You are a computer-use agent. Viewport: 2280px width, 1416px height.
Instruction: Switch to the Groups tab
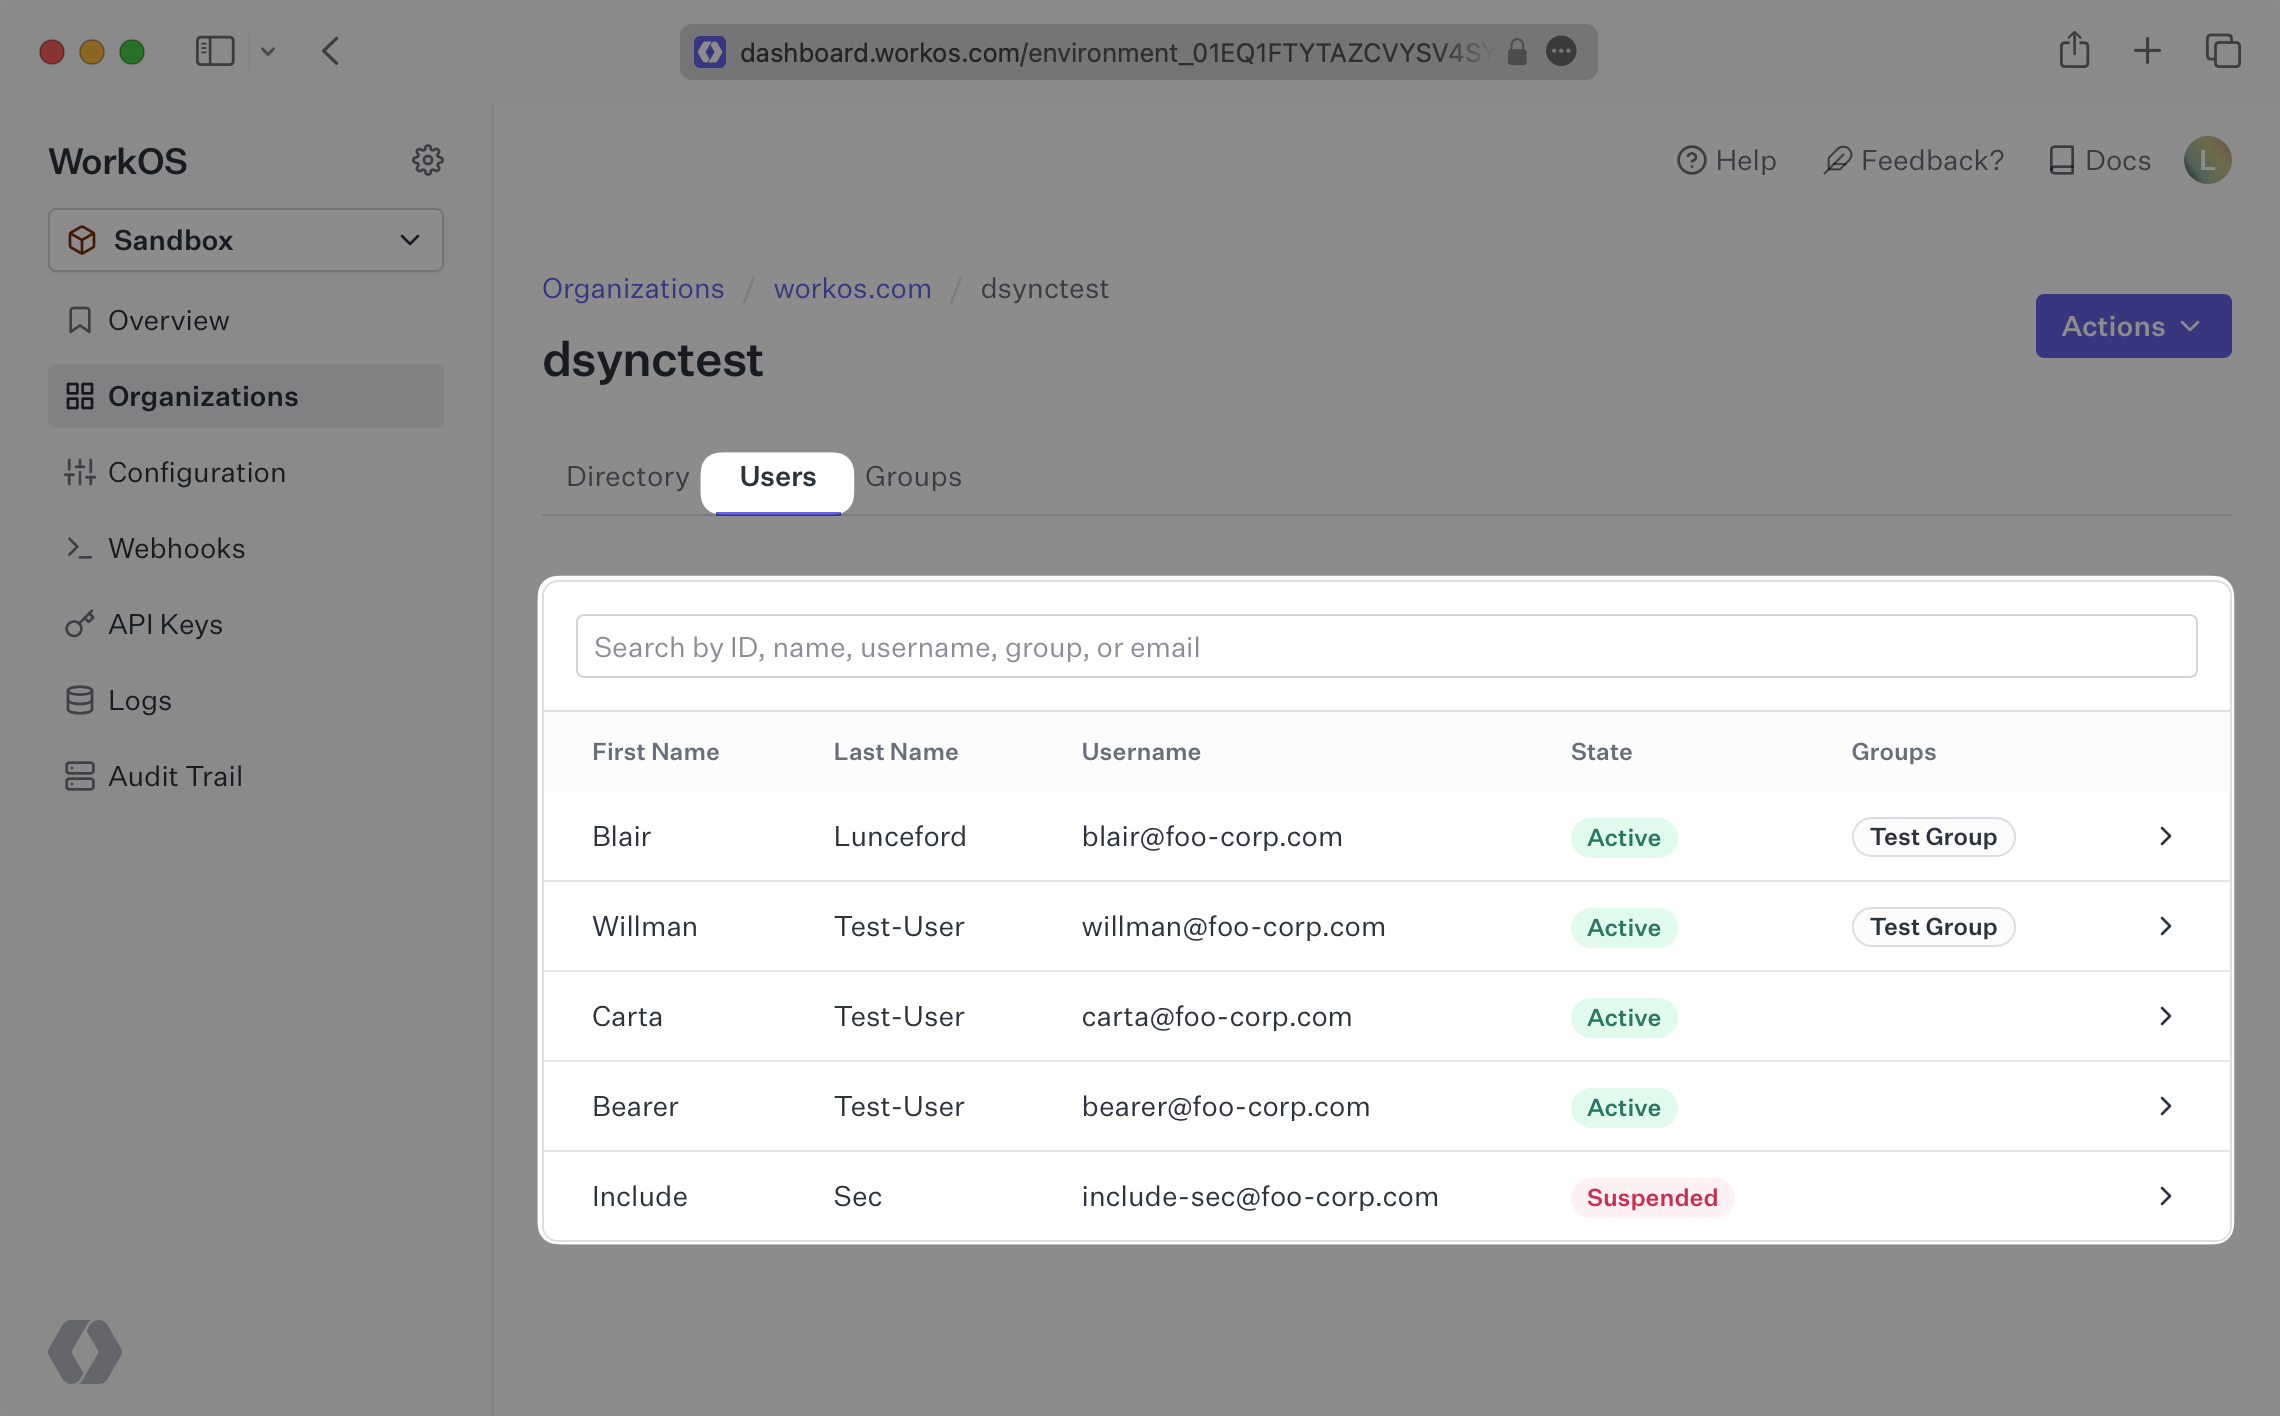(x=912, y=475)
